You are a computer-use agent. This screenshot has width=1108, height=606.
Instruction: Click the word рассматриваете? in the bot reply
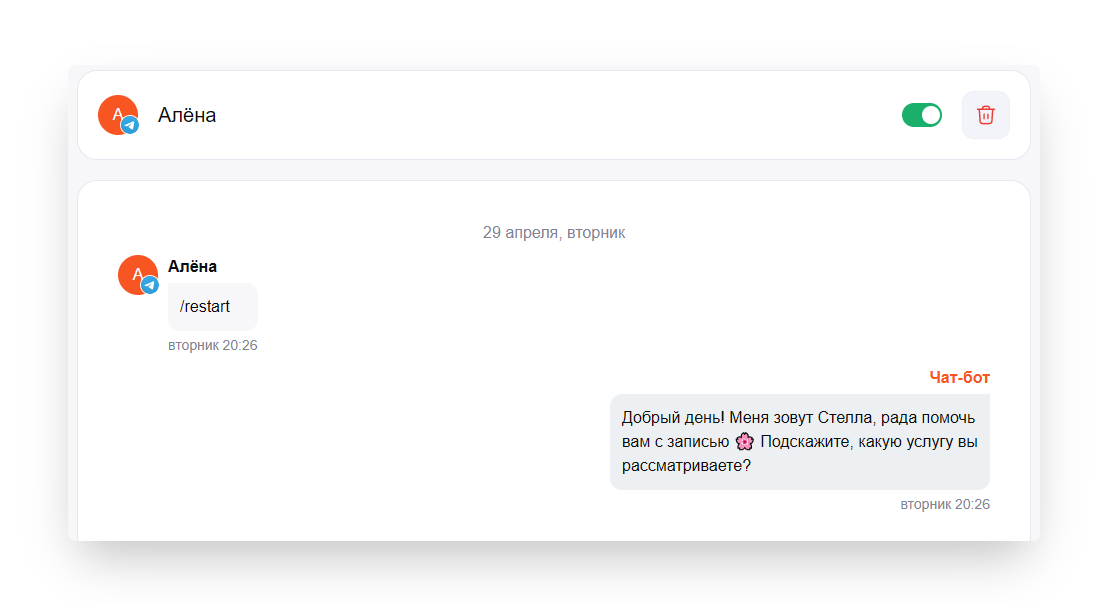[x=686, y=466]
